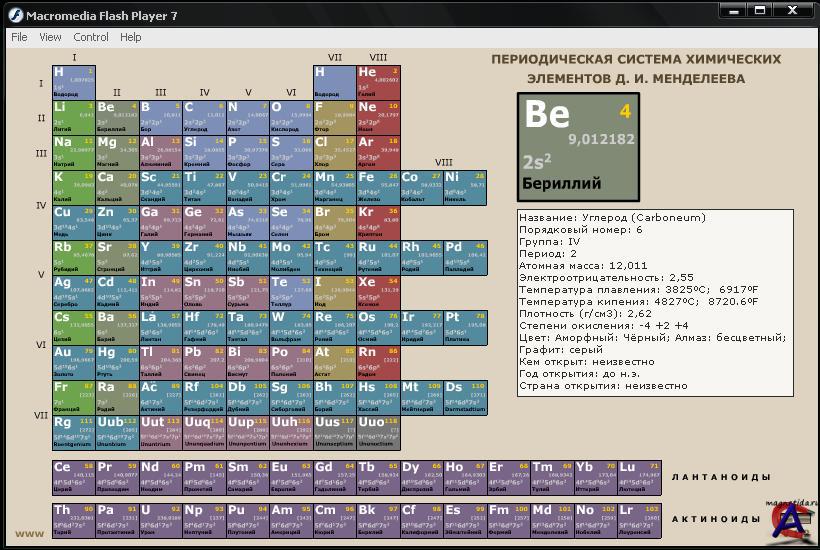The height and width of the screenshot is (550, 820).
Task: Click the large Beryllium preview card
Action: coord(578,146)
